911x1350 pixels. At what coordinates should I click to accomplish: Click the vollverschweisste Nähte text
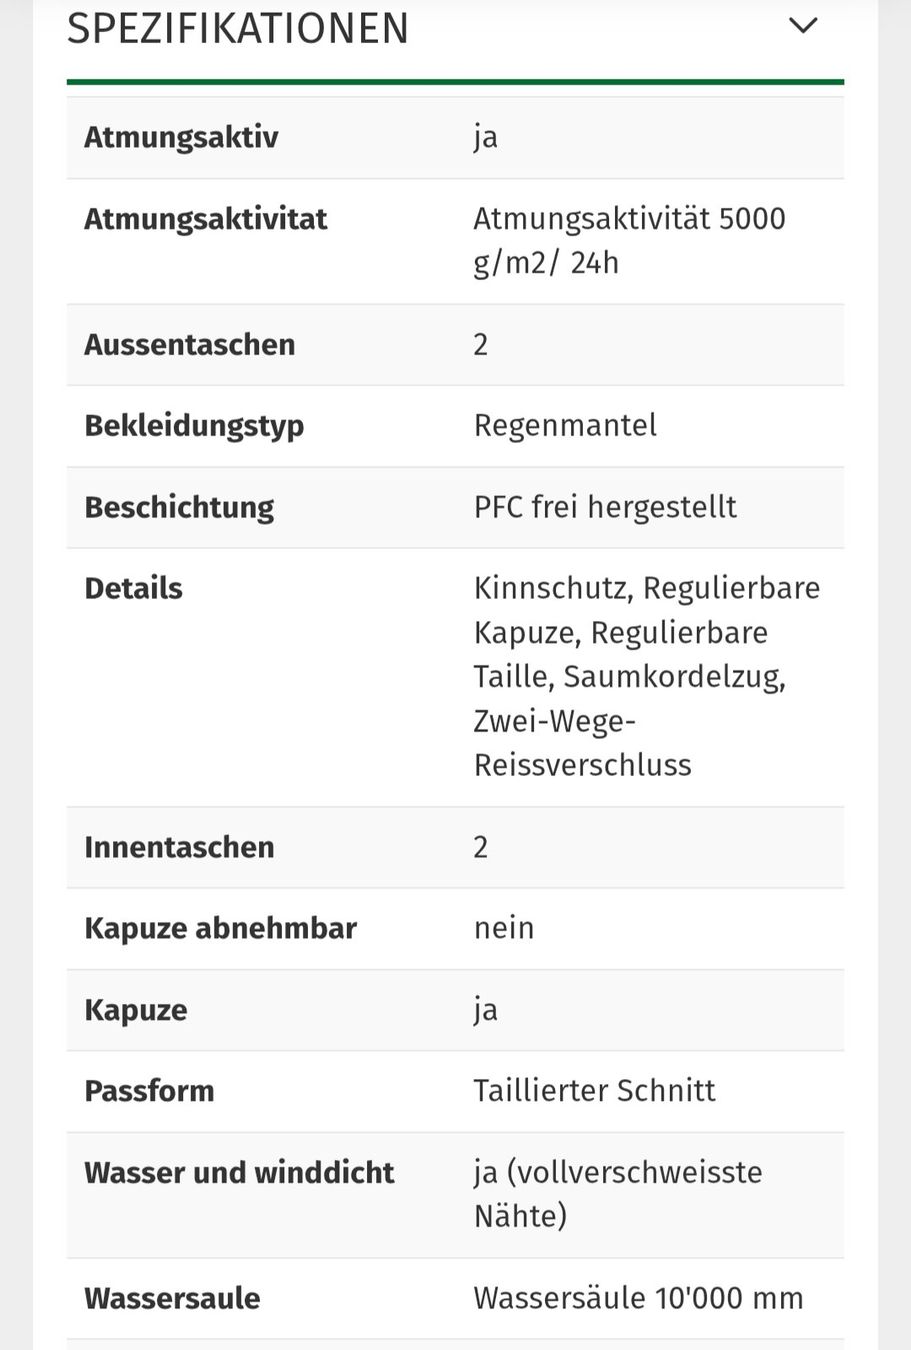(x=618, y=1194)
